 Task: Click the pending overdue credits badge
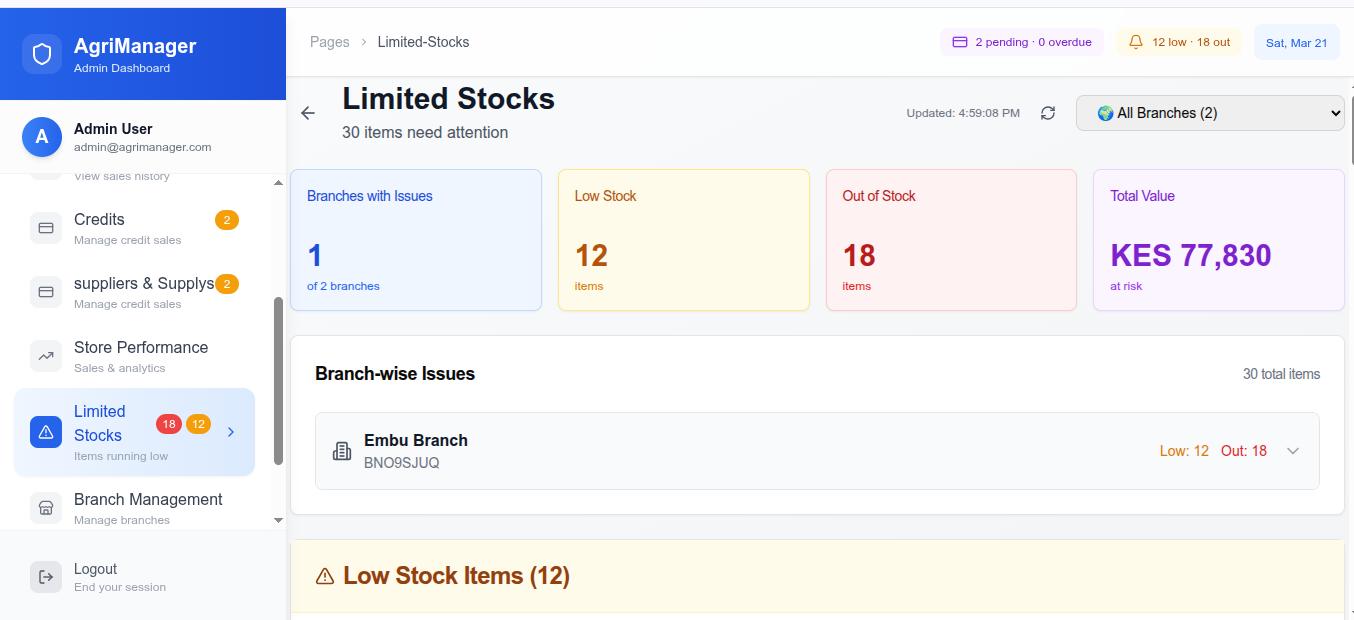tap(1021, 43)
